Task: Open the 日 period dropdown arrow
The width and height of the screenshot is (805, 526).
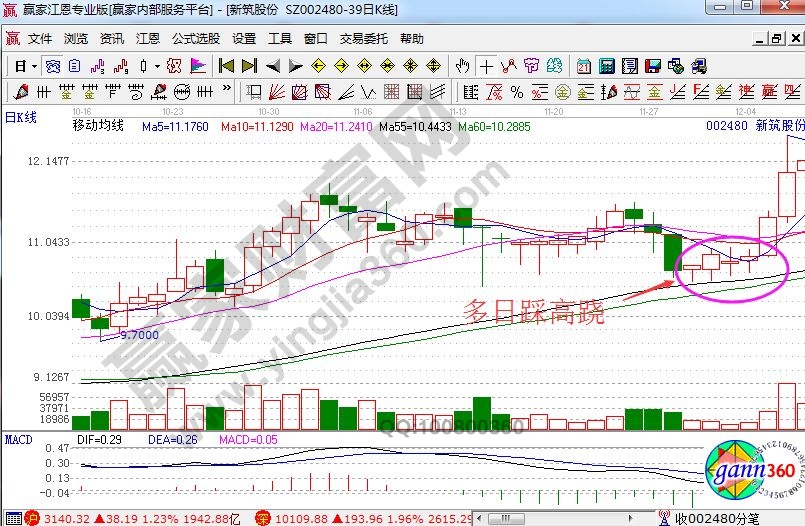Action: pyautogui.click(x=33, y=66)
